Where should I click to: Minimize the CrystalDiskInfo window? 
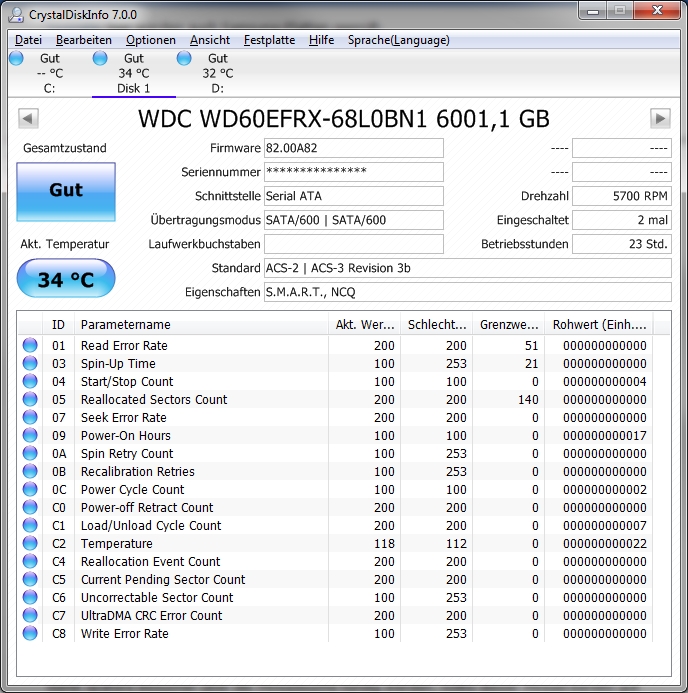click(x=593, y=11)
